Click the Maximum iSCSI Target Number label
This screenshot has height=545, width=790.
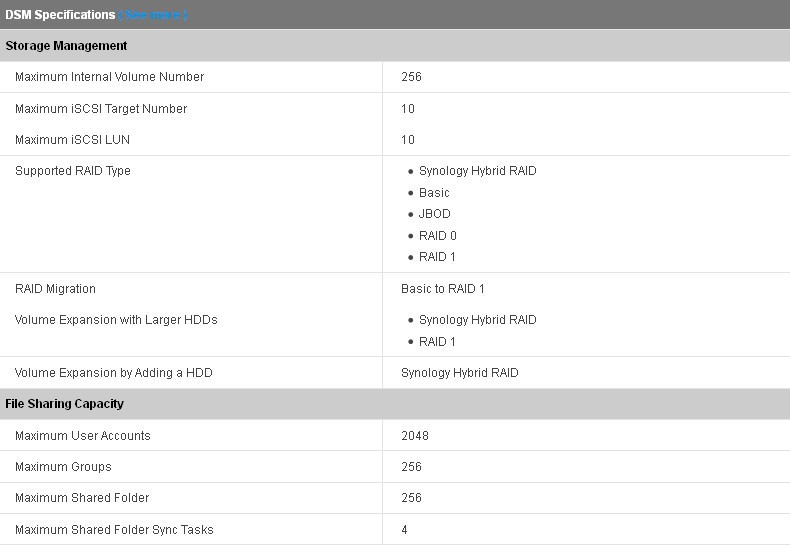[101, 109]
